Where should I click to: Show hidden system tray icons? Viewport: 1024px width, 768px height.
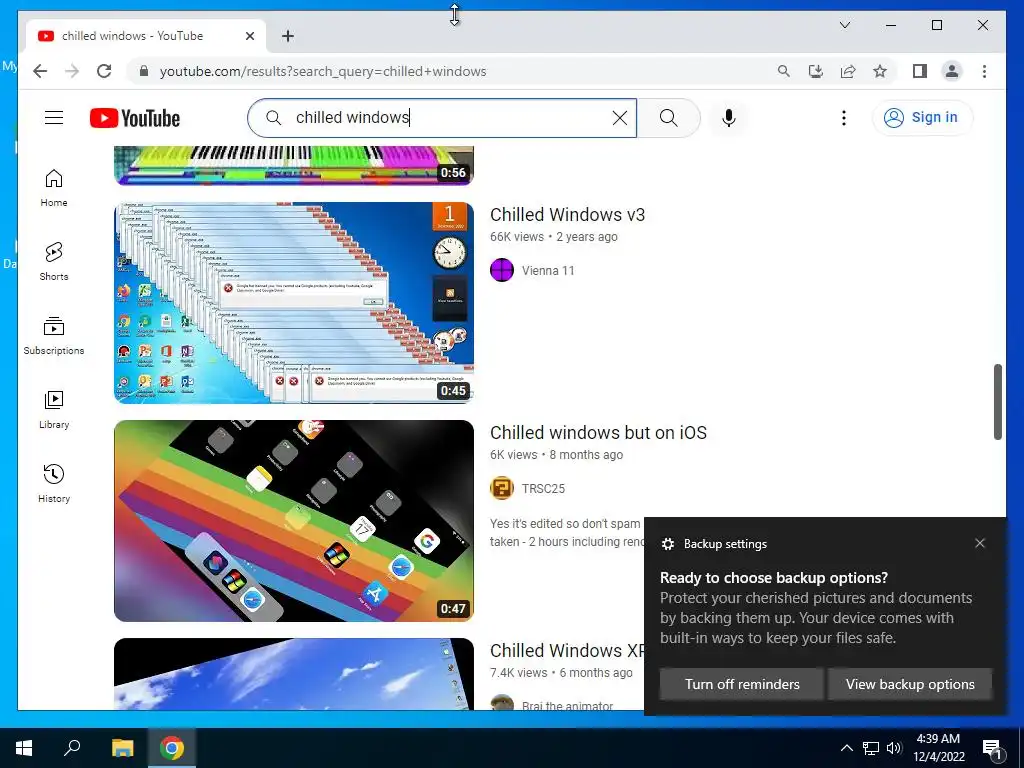click(846, 748)
